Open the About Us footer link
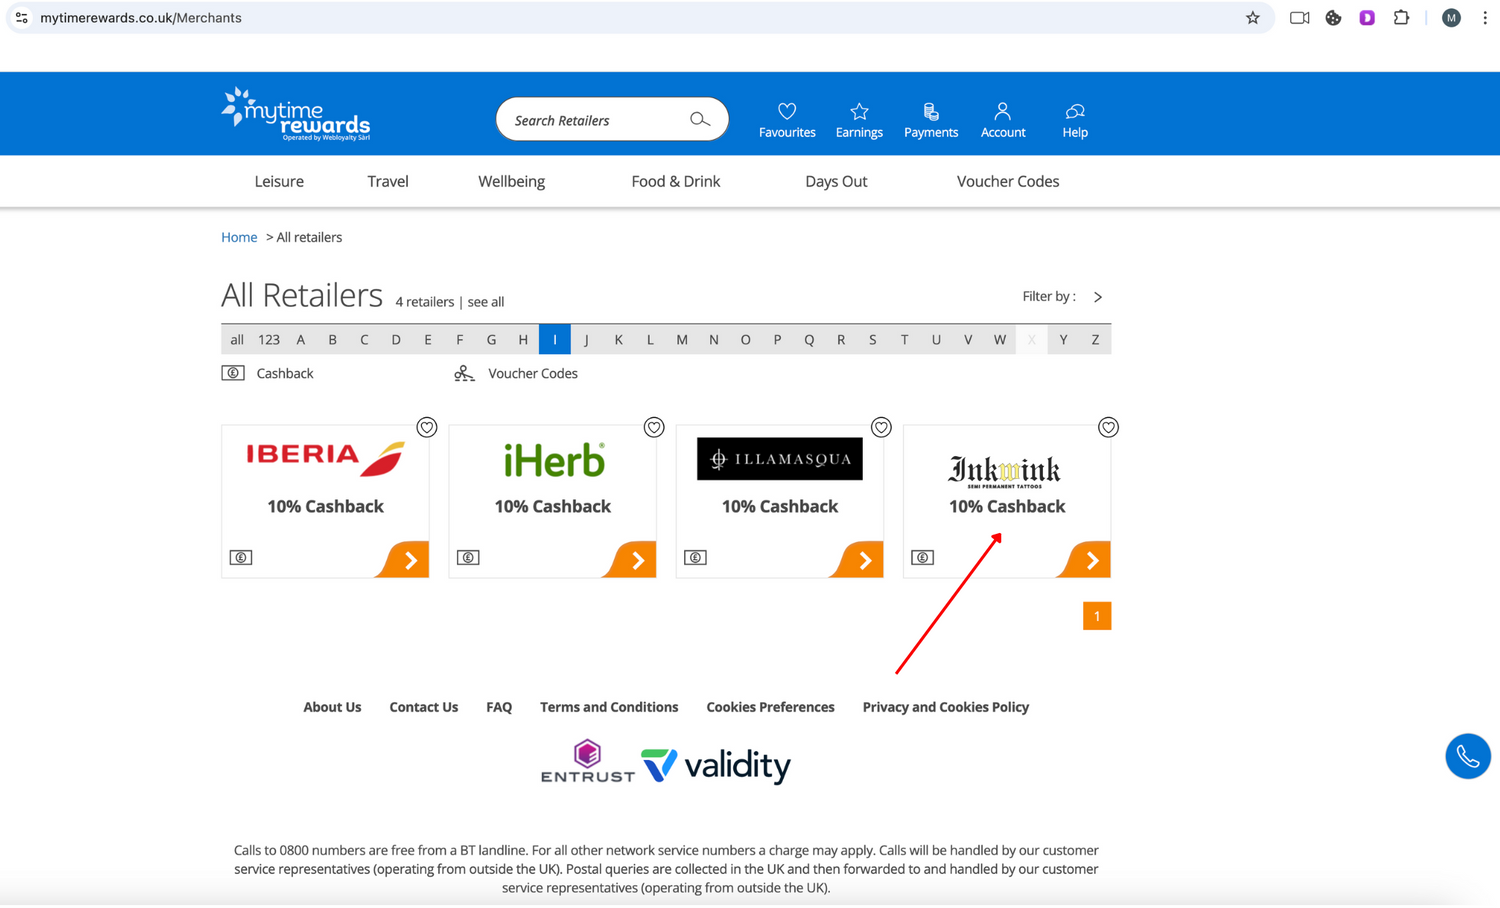The height and width of the screenshot is (908, 1500). [332, 707]
